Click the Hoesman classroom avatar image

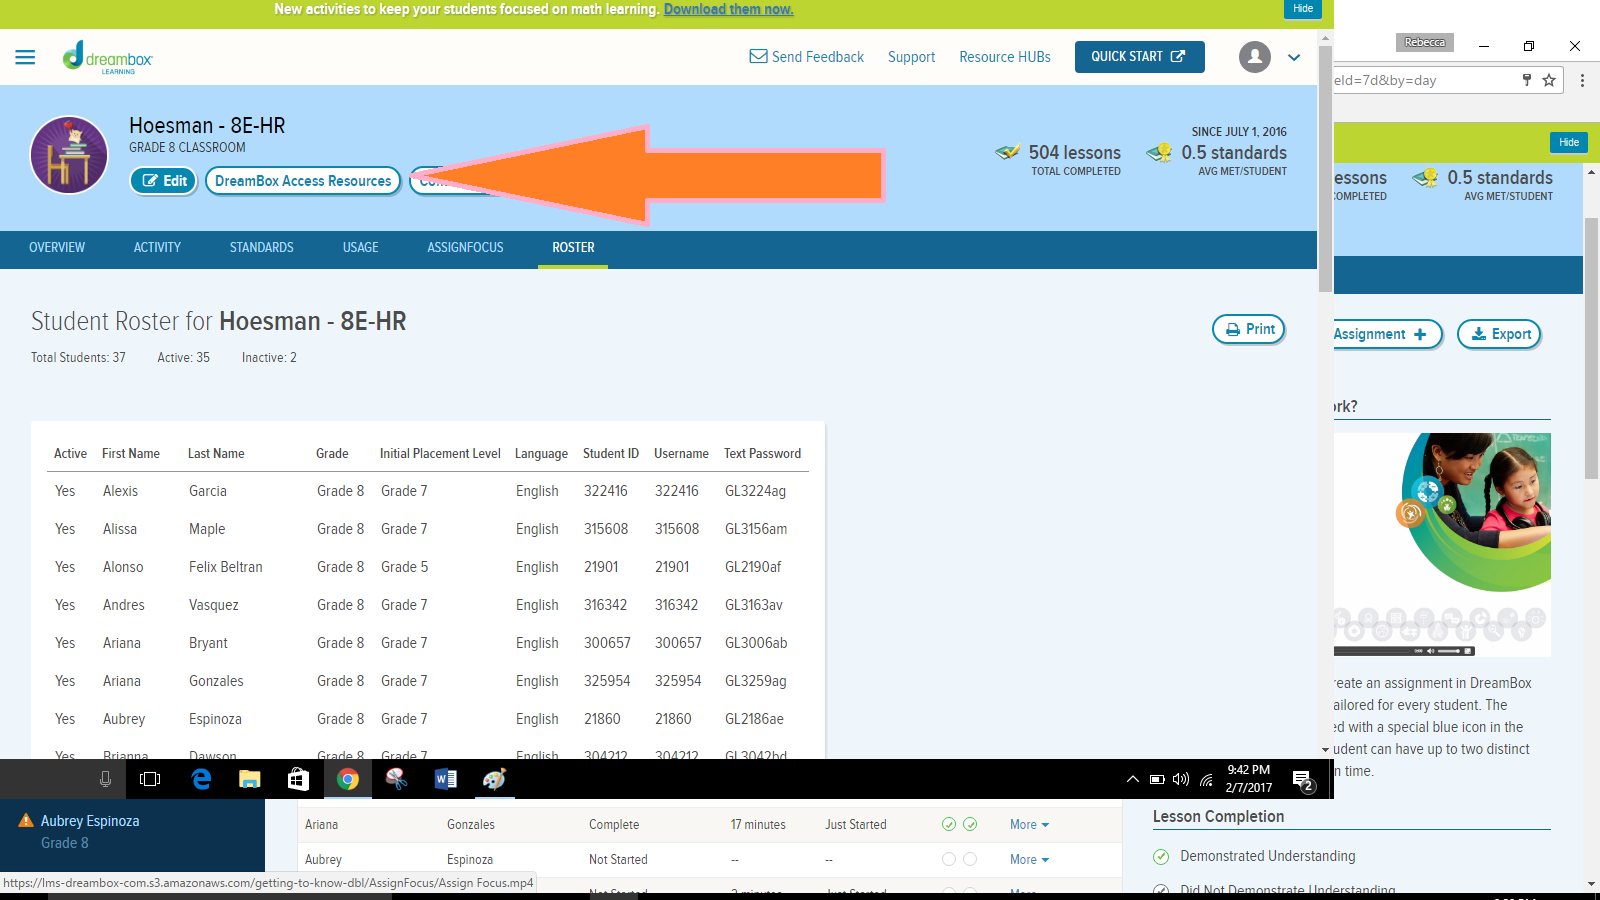tap(69, 155)
